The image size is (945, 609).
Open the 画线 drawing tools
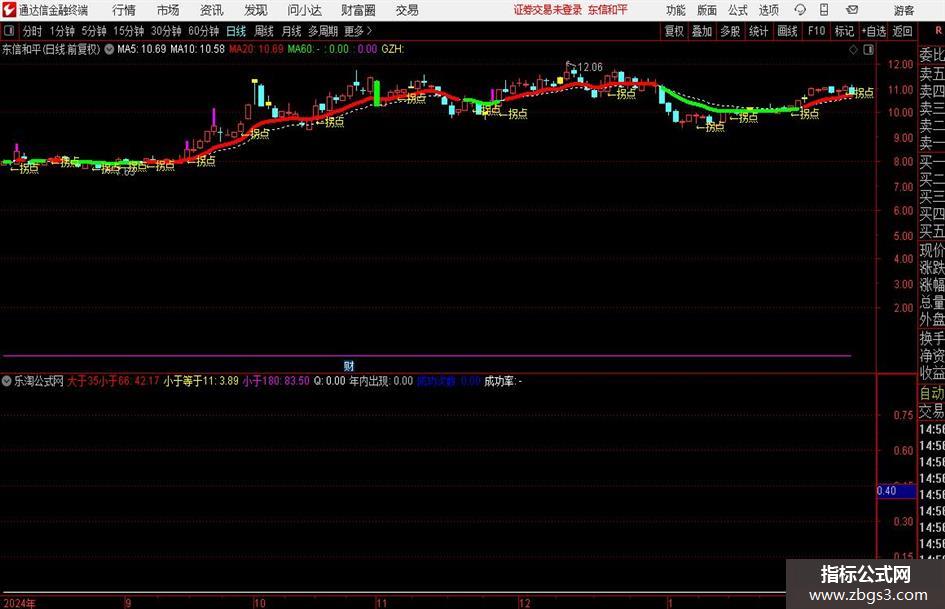(x=787, y=31)
